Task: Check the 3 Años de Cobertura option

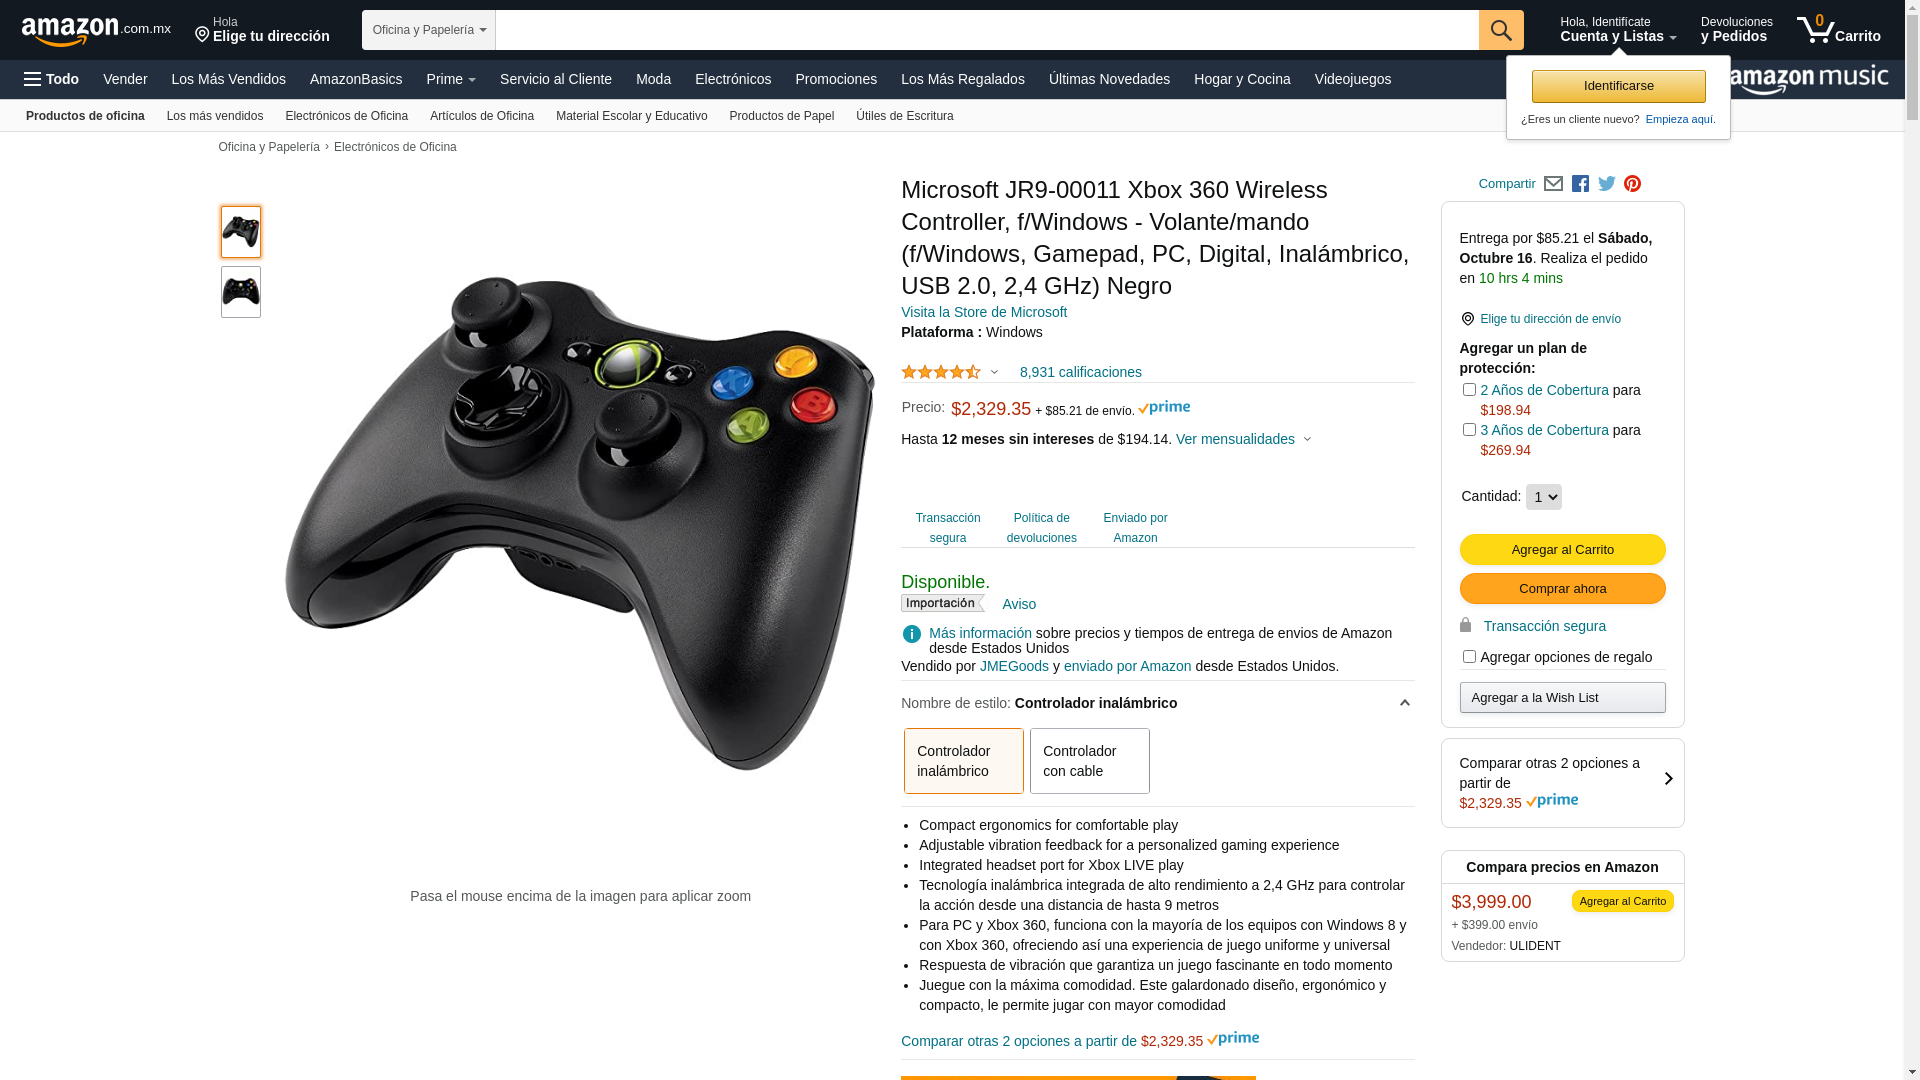Action: 1469,430
